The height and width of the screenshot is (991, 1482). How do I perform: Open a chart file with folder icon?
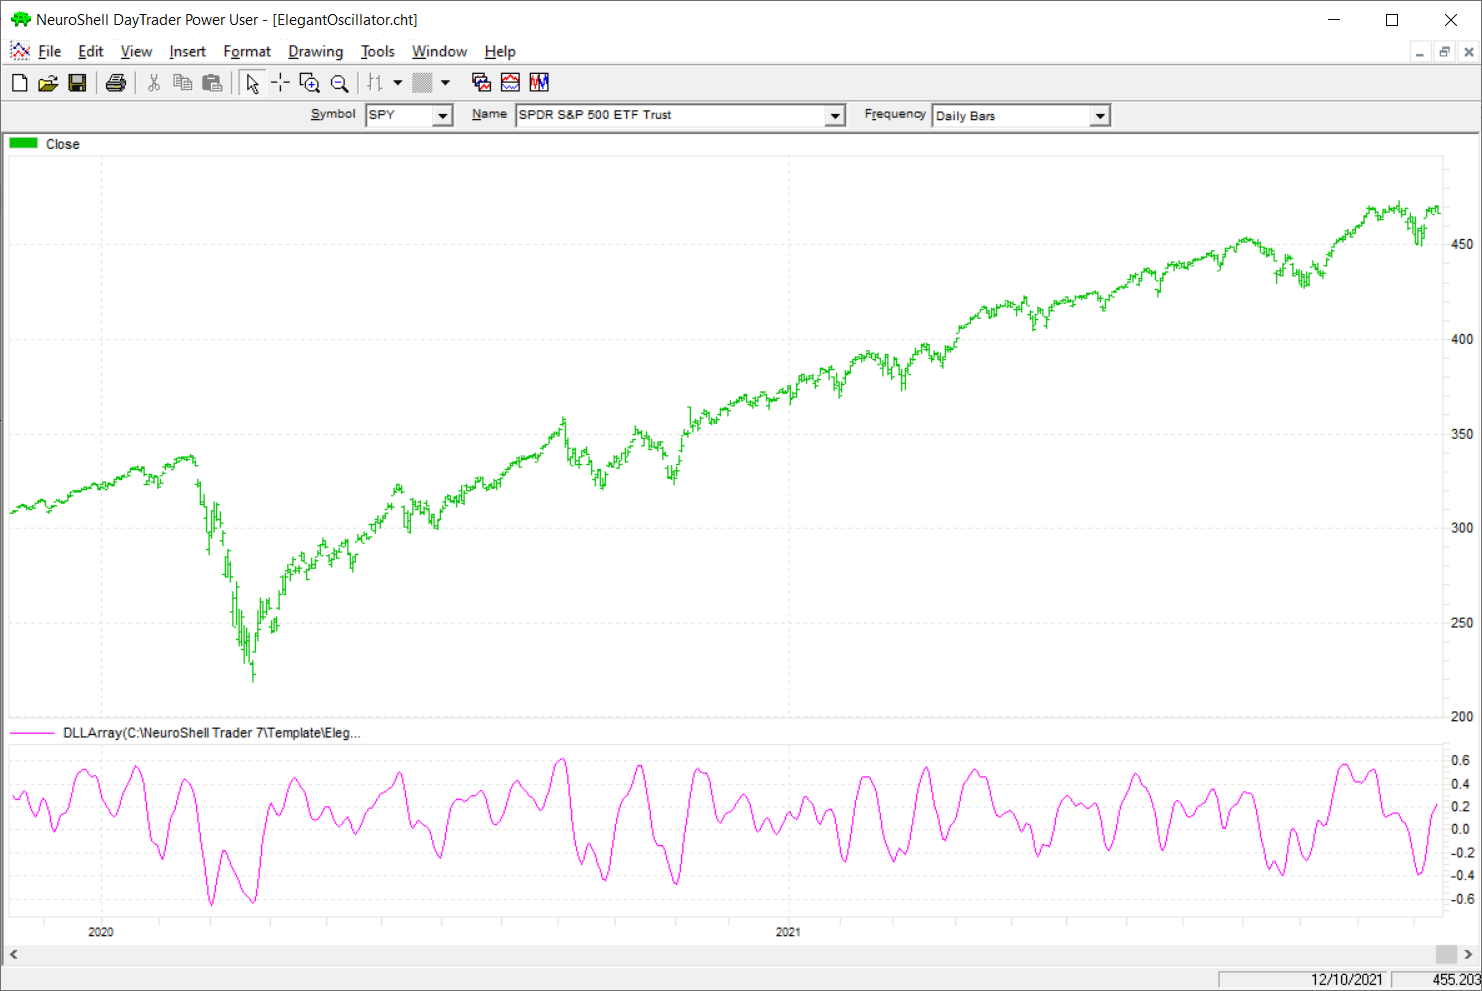pos(48,83)
